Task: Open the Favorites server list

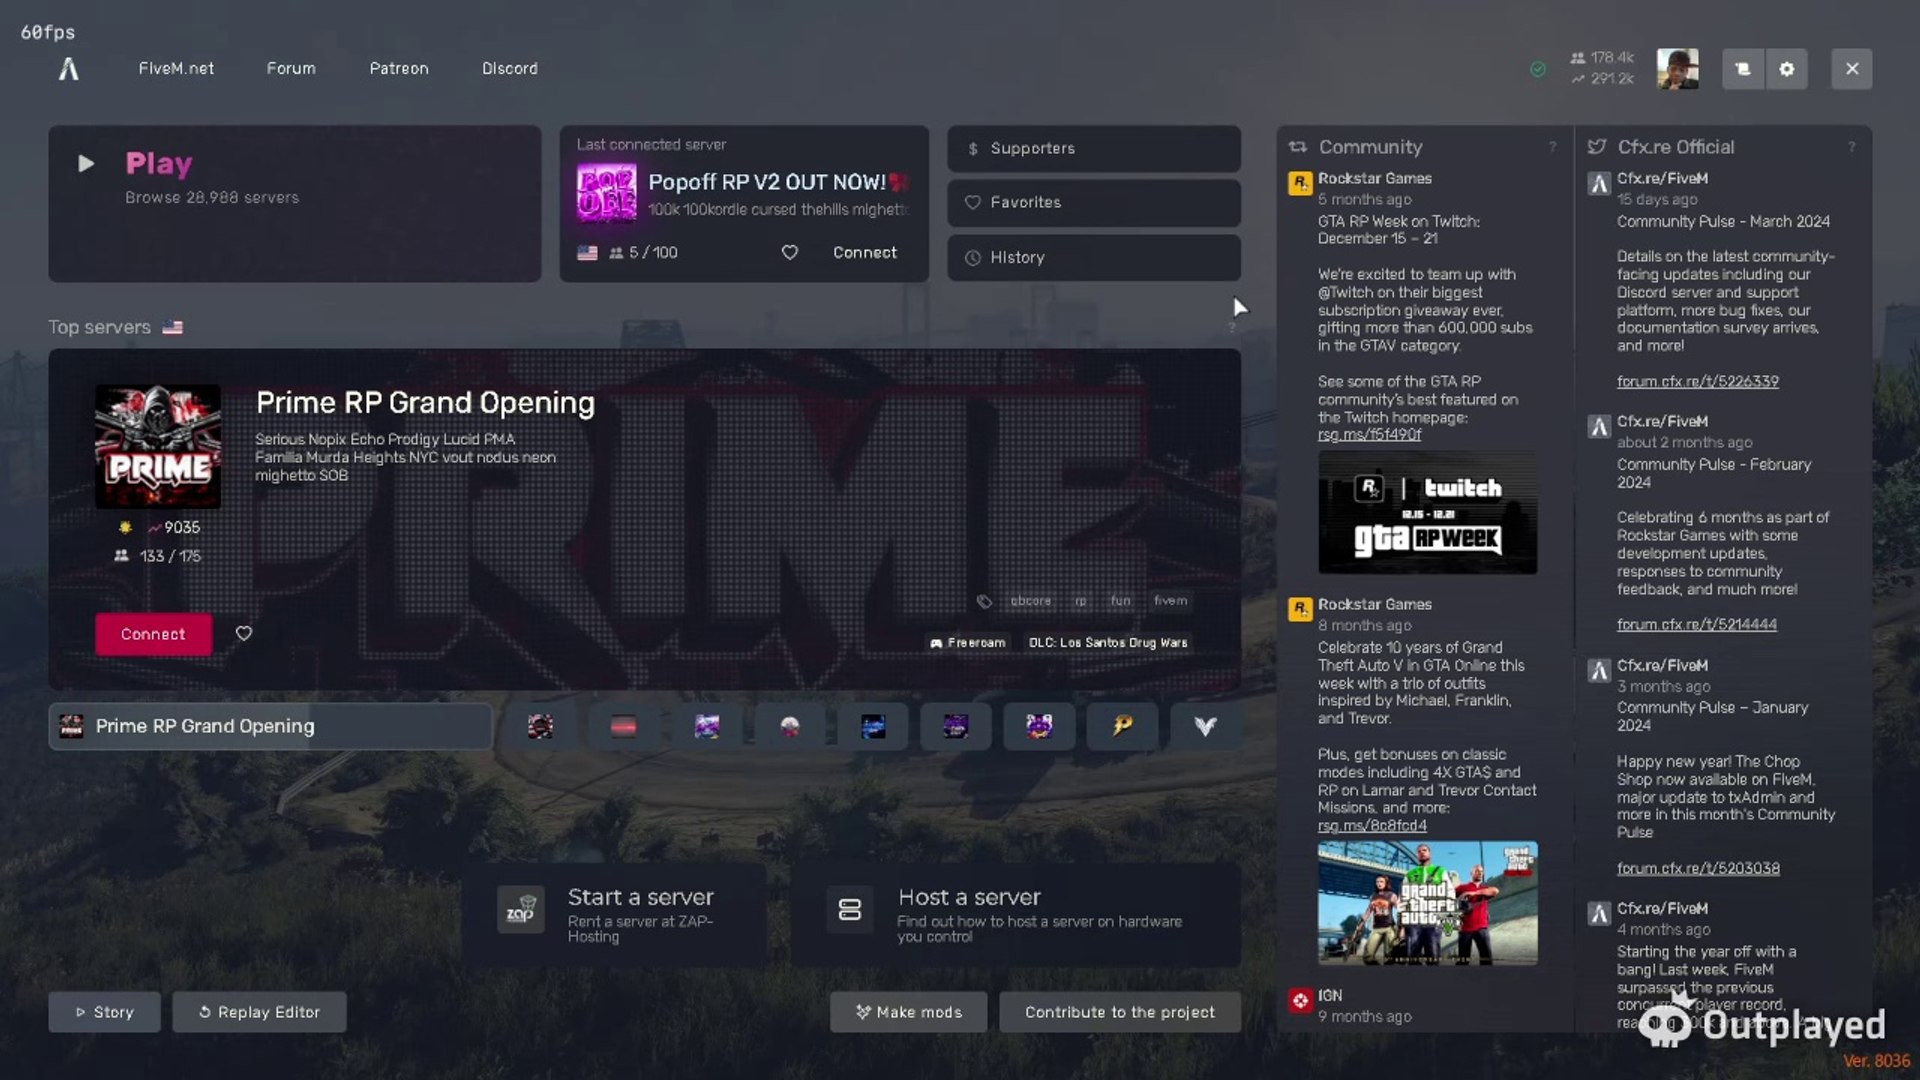Action: 1094,202
